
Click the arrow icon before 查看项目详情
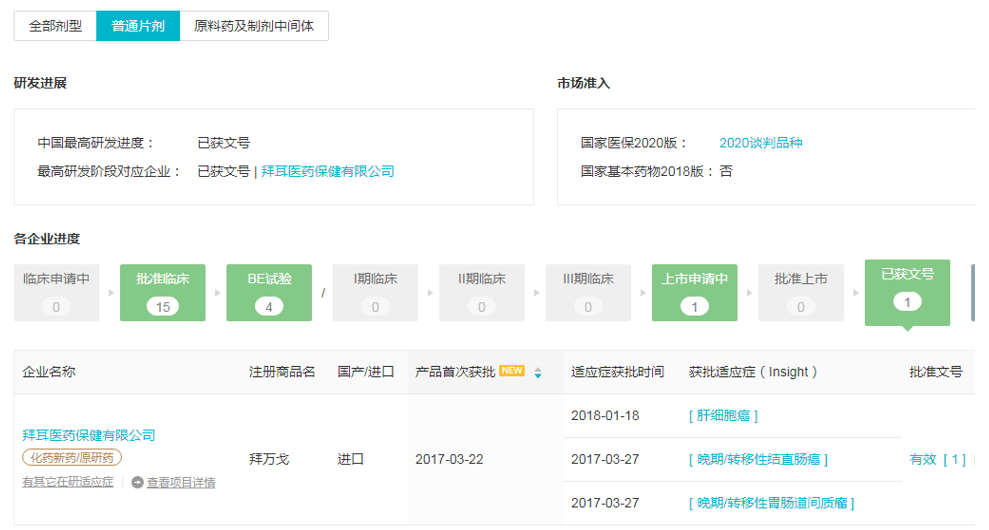(x=137, y=483)
